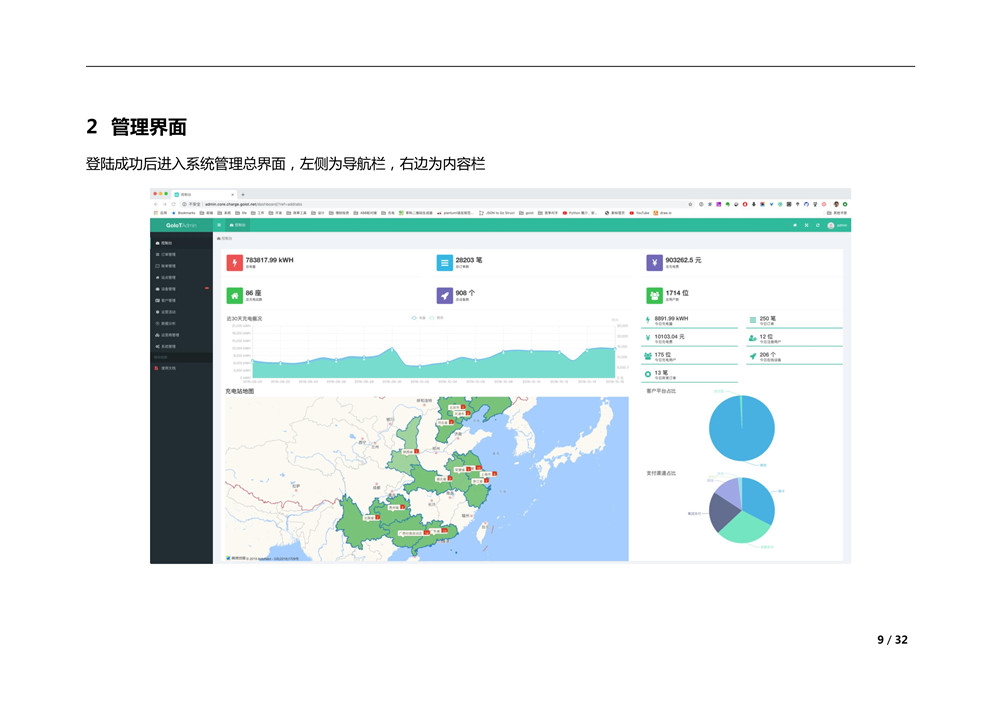Open the last sidebar item with red icon

coord(167,369)
